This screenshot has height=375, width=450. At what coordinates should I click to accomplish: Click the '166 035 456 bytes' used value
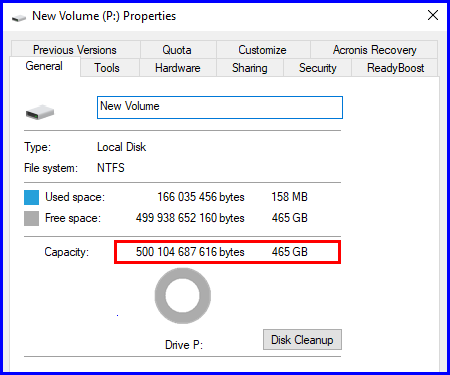201,197
